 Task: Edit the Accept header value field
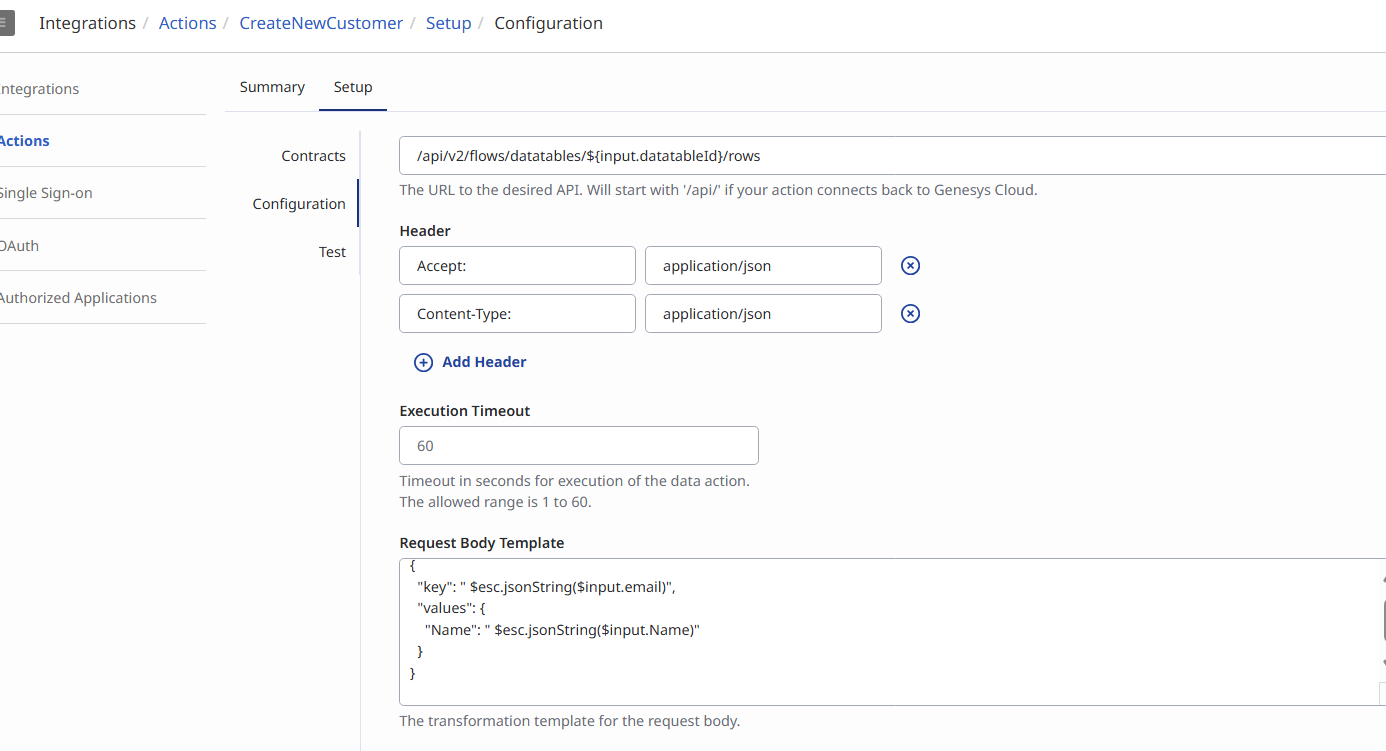[762, 266]
